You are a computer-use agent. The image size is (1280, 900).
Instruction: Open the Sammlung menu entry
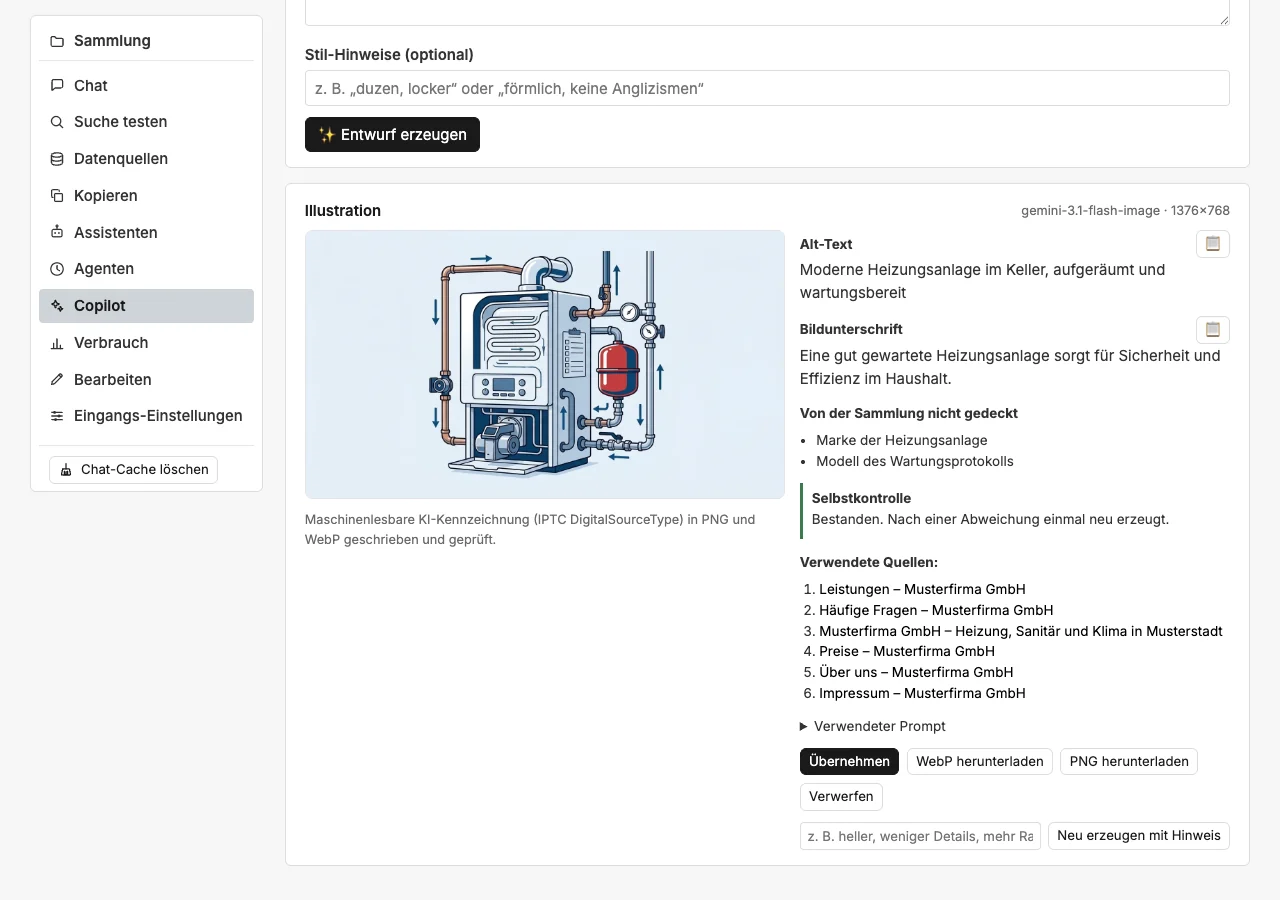[x=146, y=41]
